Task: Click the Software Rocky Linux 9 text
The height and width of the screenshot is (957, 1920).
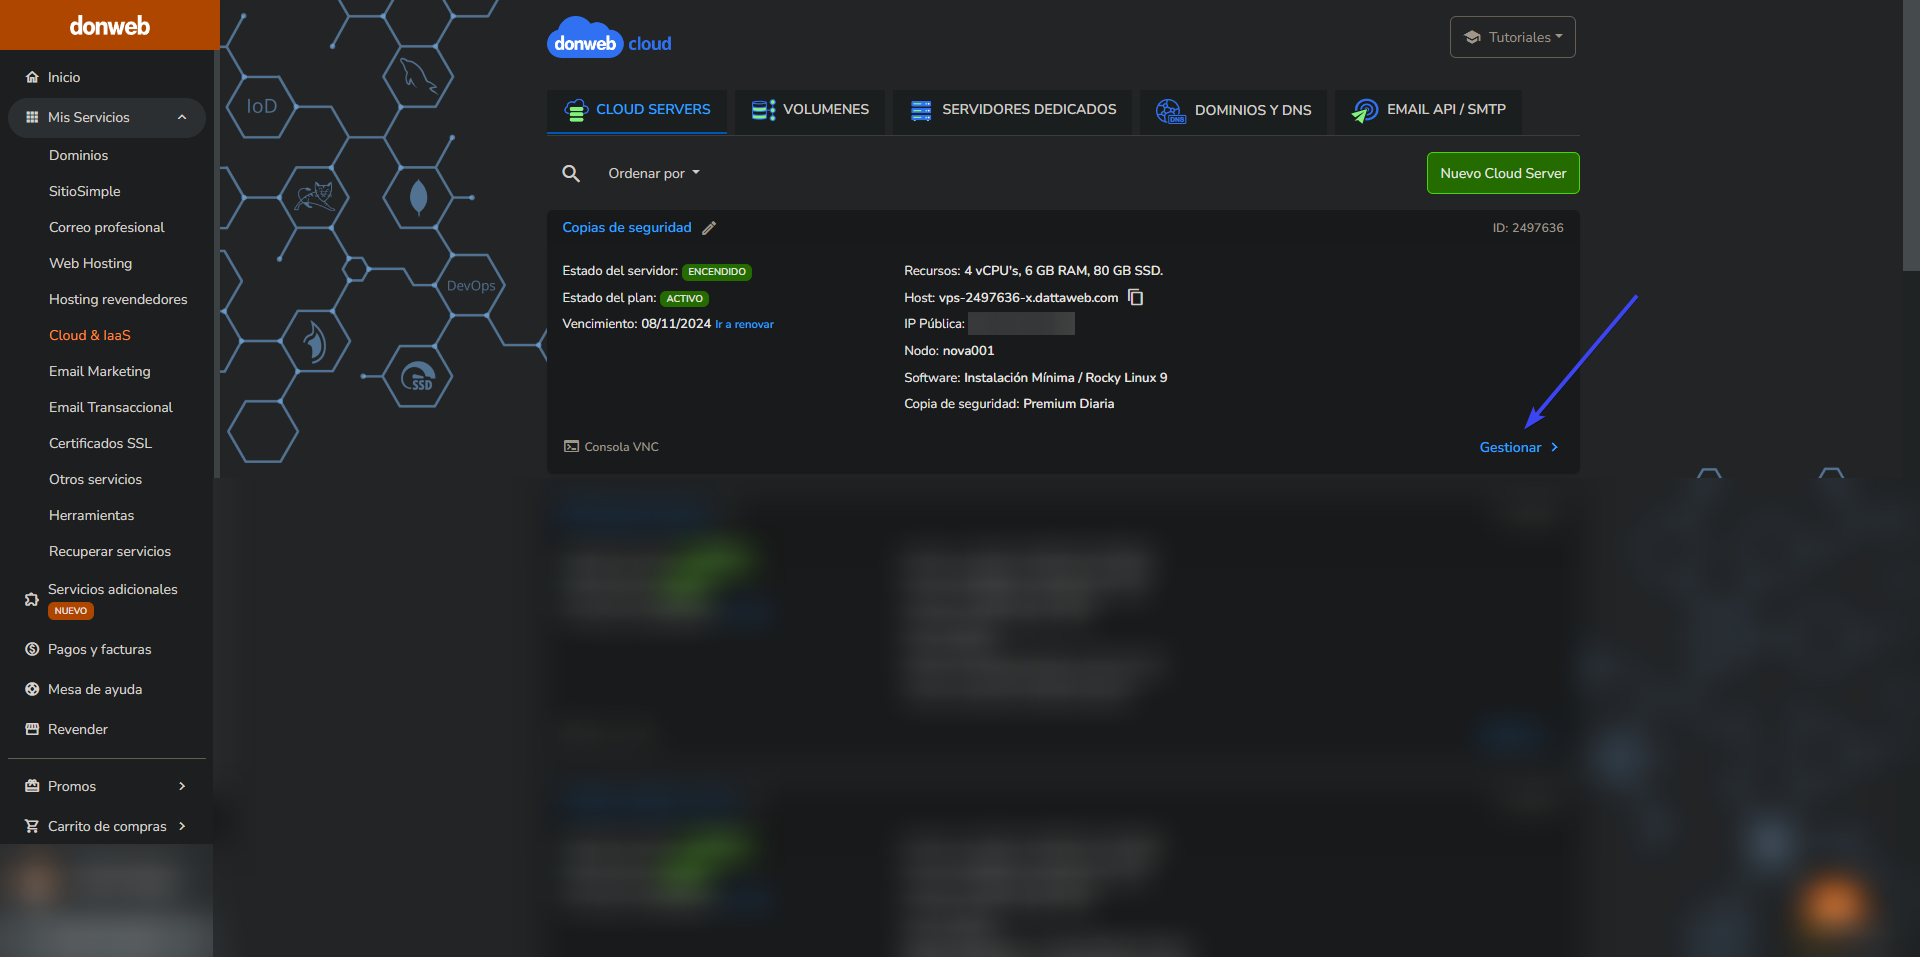Action: 1035,378
